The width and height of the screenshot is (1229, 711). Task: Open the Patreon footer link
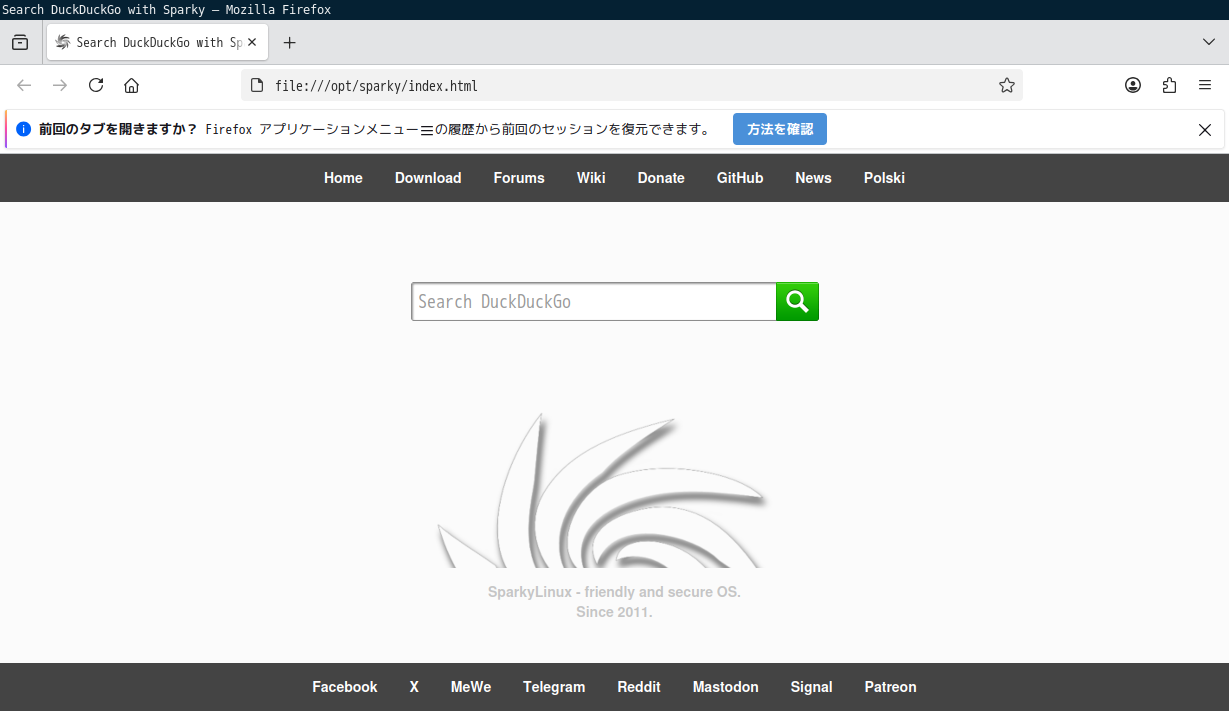[891, 687]
